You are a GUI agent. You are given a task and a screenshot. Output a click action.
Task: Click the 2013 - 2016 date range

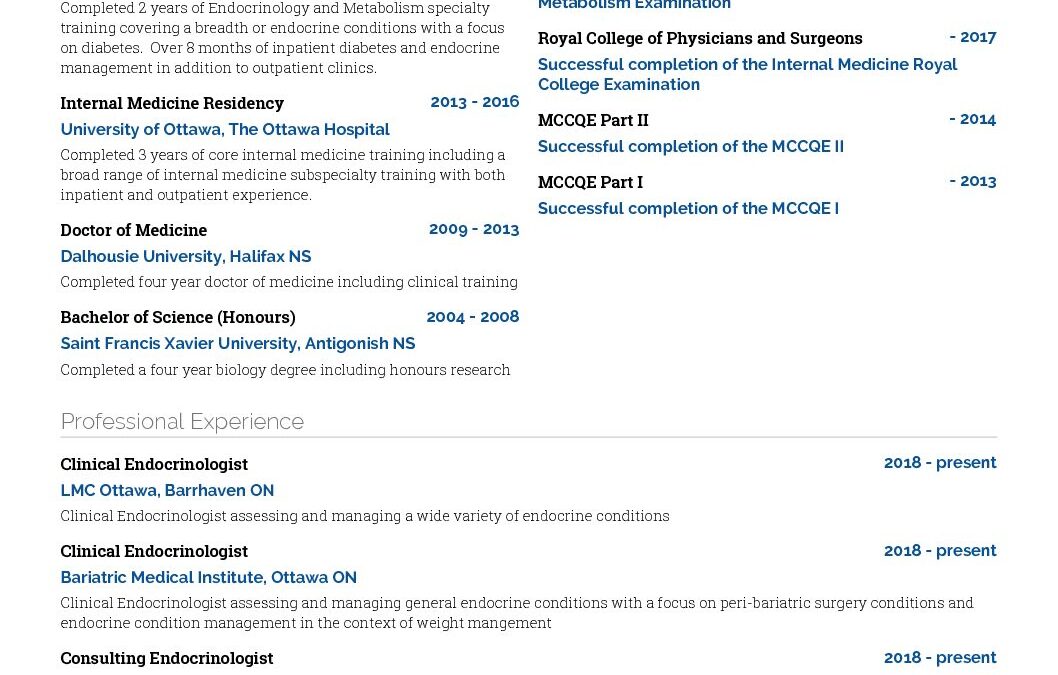click(475, 102)
